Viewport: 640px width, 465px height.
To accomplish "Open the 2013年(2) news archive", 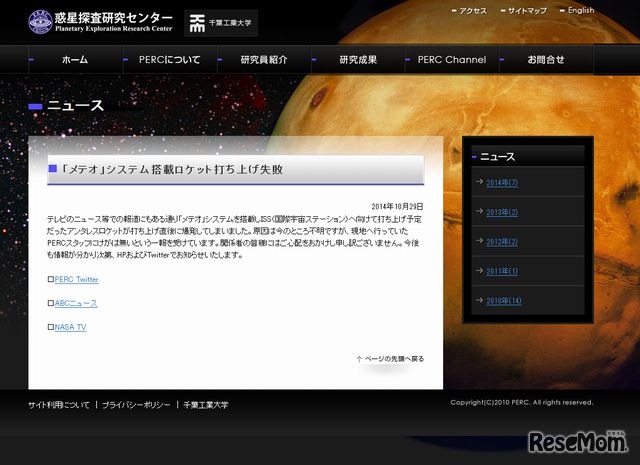I will pos(502,212).
